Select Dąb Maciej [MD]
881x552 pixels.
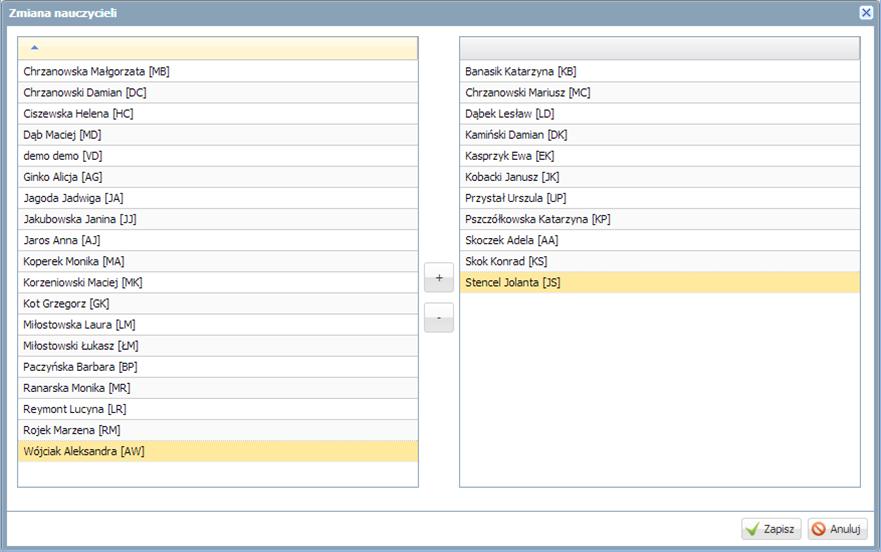[x=218, y=135]
